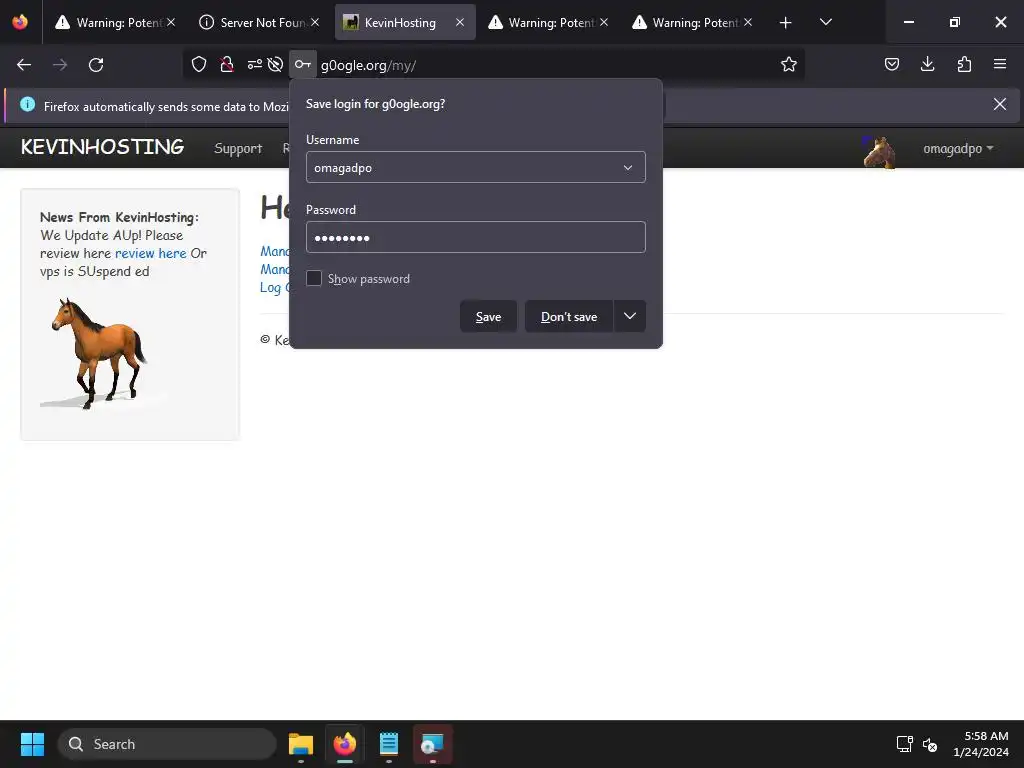The width and height of the screenshot is (1024, 768).
Task: Bookmark this page with the star icon
Action: point(789,64)
